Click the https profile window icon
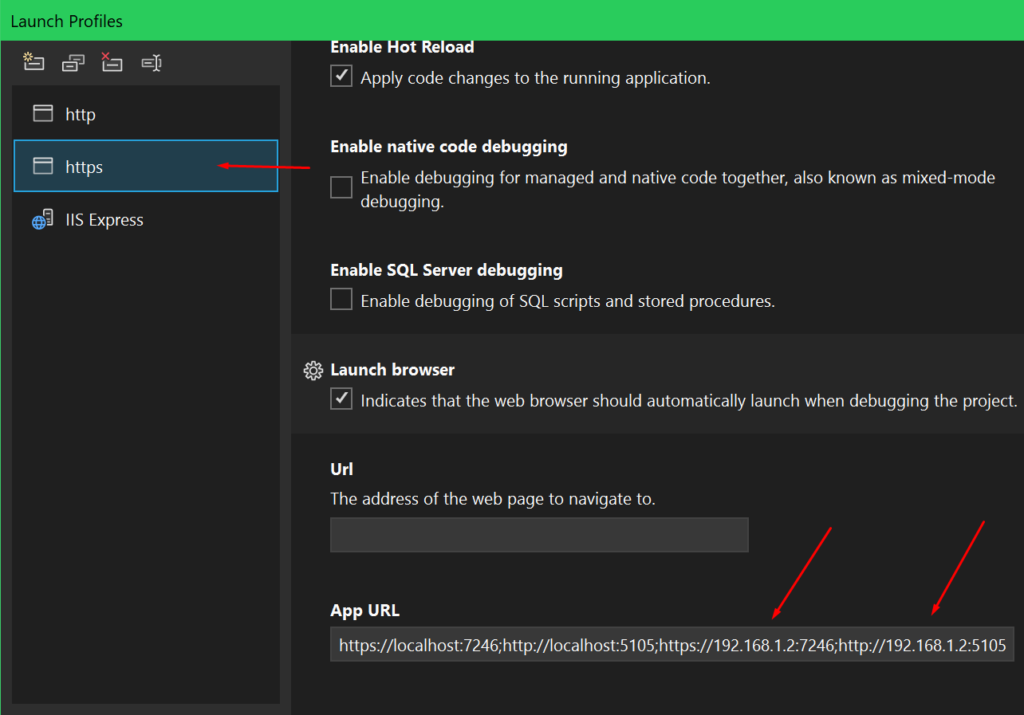The height and width of the screenshot is (715, 1024). 43,166
